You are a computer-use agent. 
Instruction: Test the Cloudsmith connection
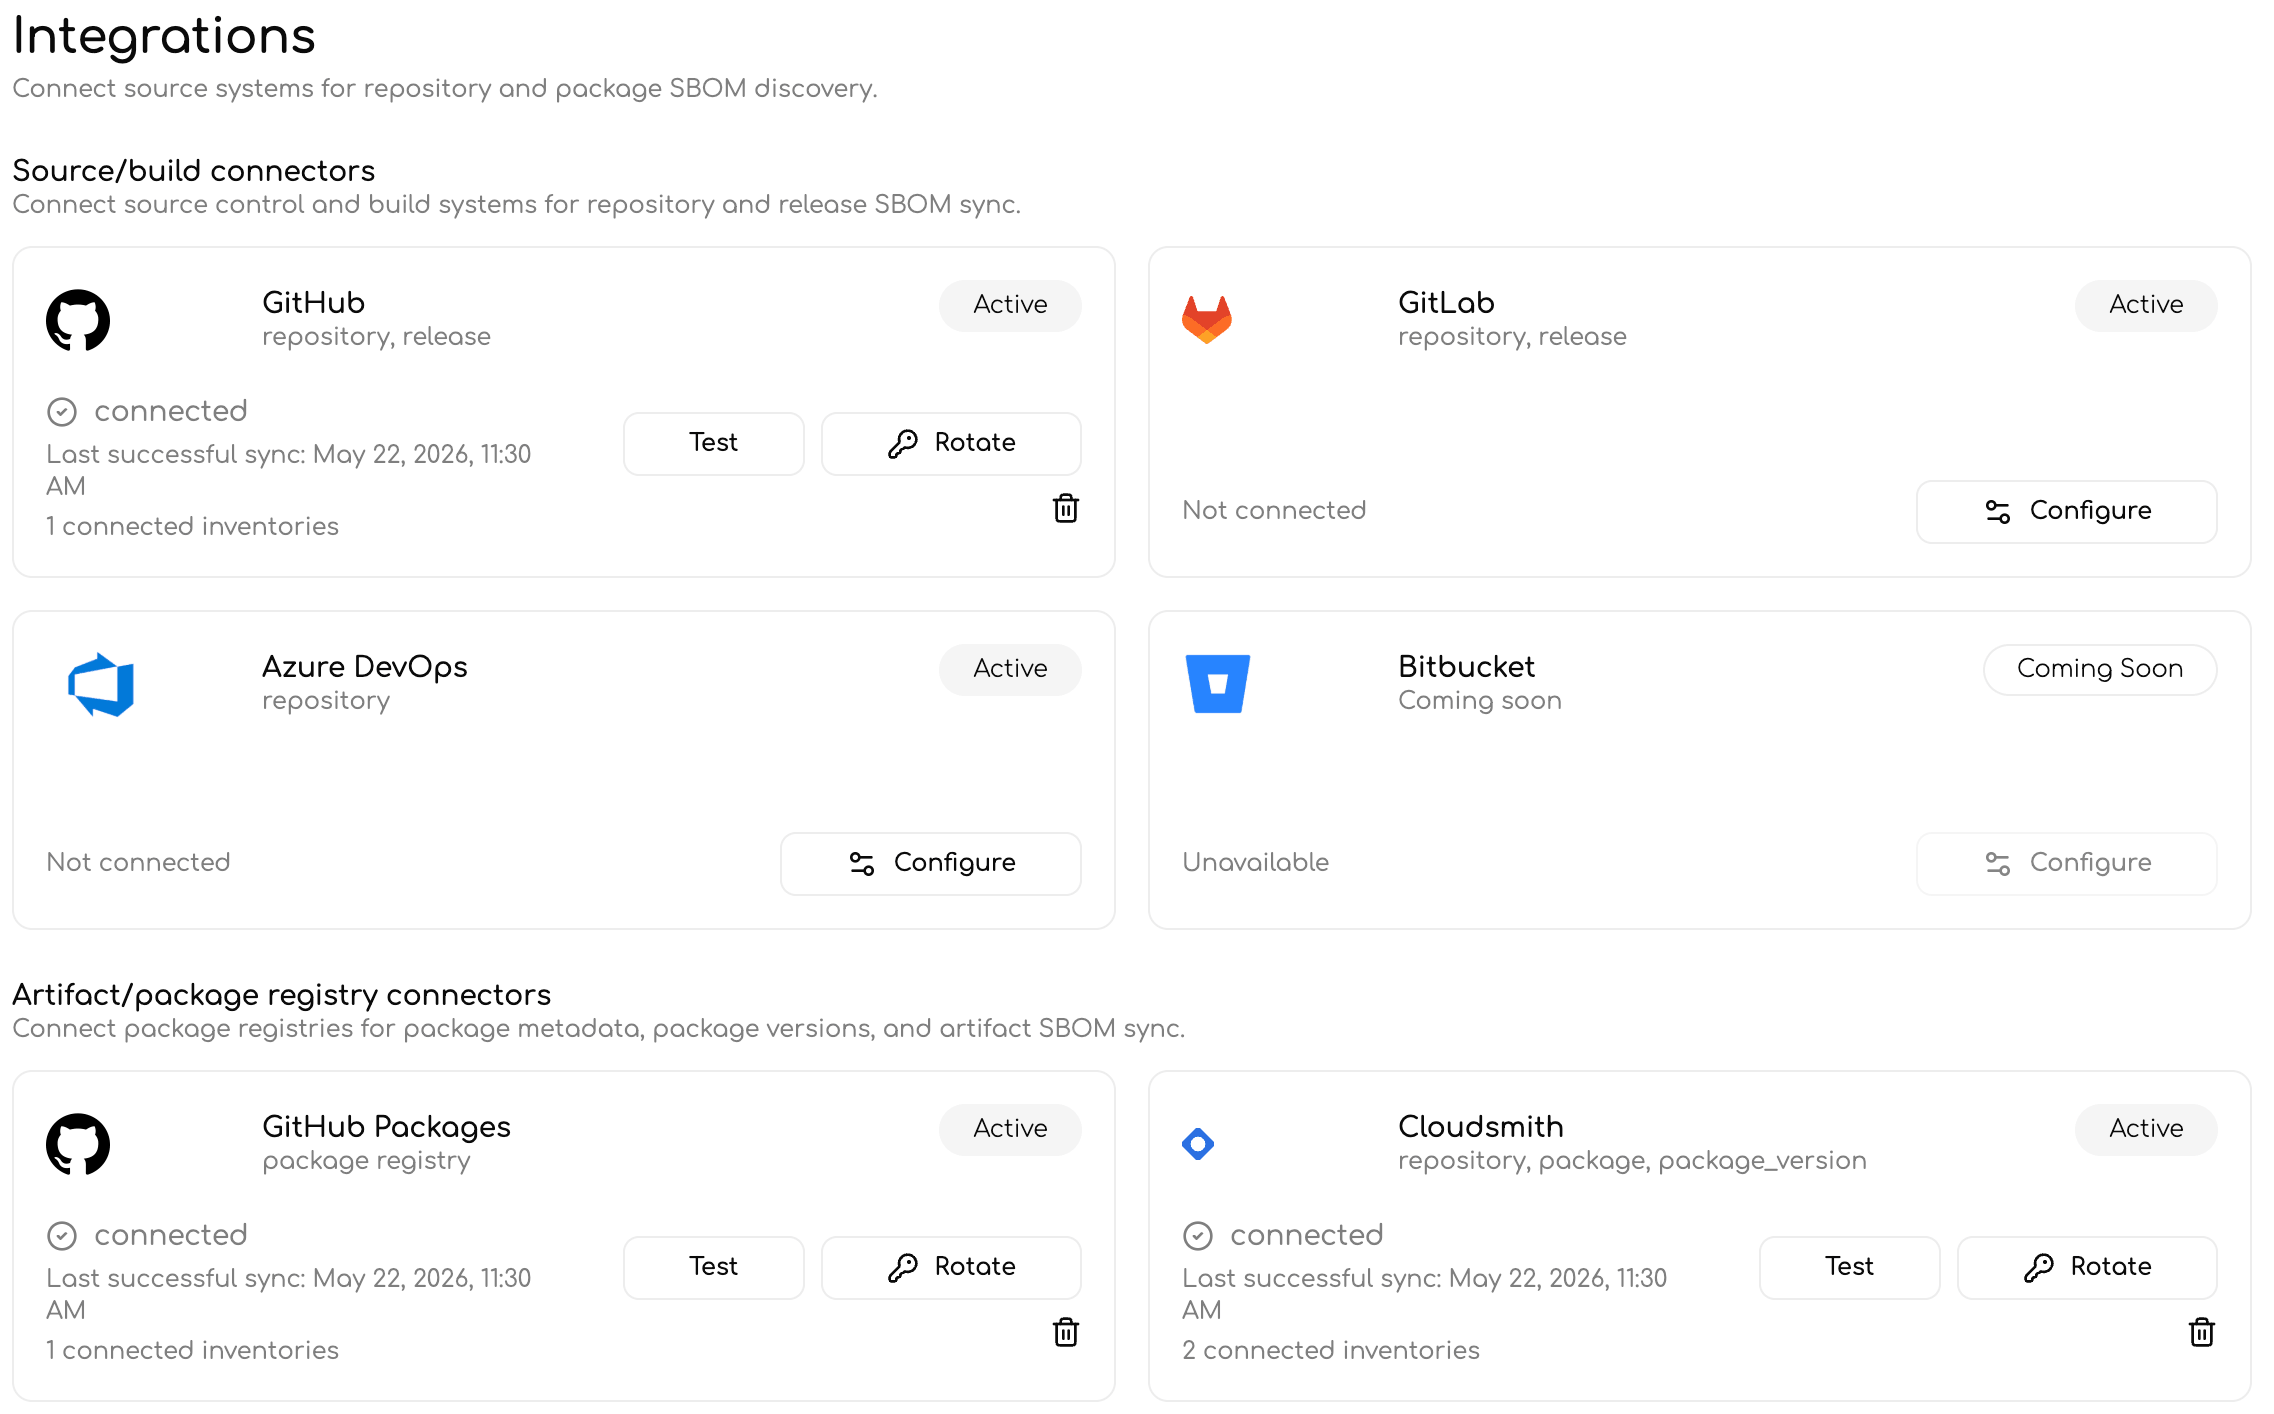[x=1850, y=1267]
